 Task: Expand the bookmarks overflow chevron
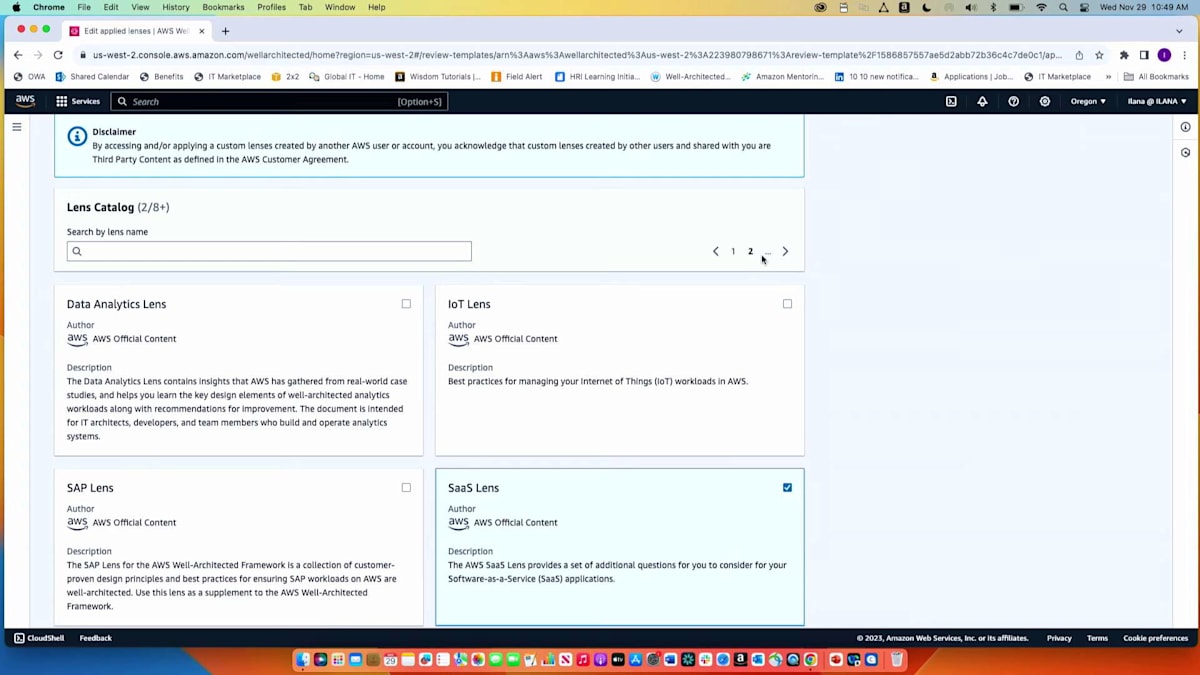tap(1108, 76)
